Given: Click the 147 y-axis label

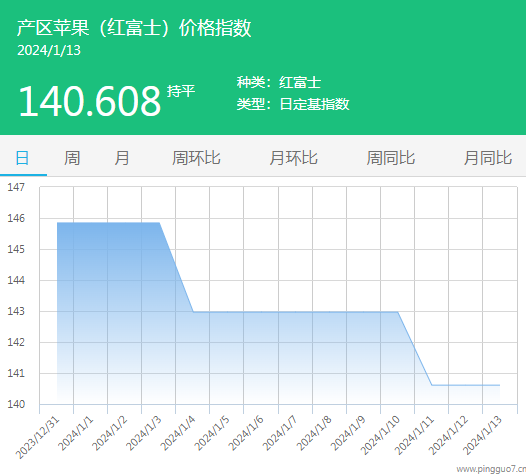Looking at the screenshot, I should (x=16, y=187).
